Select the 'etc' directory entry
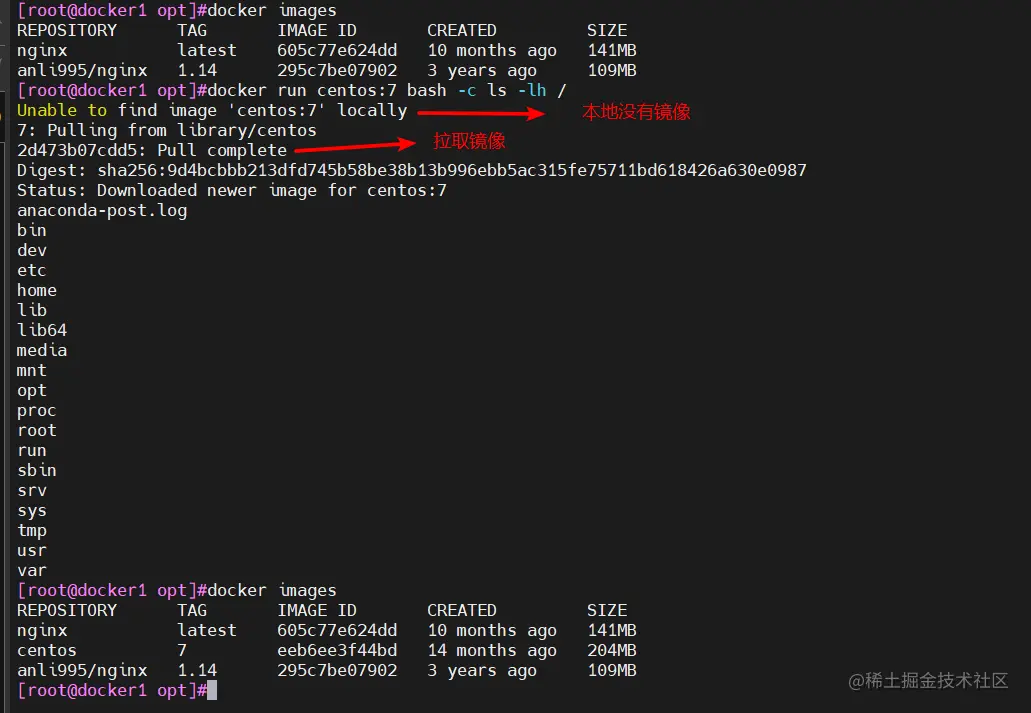The height and width of the screenshot is (713, 1031). pos(32,270)
